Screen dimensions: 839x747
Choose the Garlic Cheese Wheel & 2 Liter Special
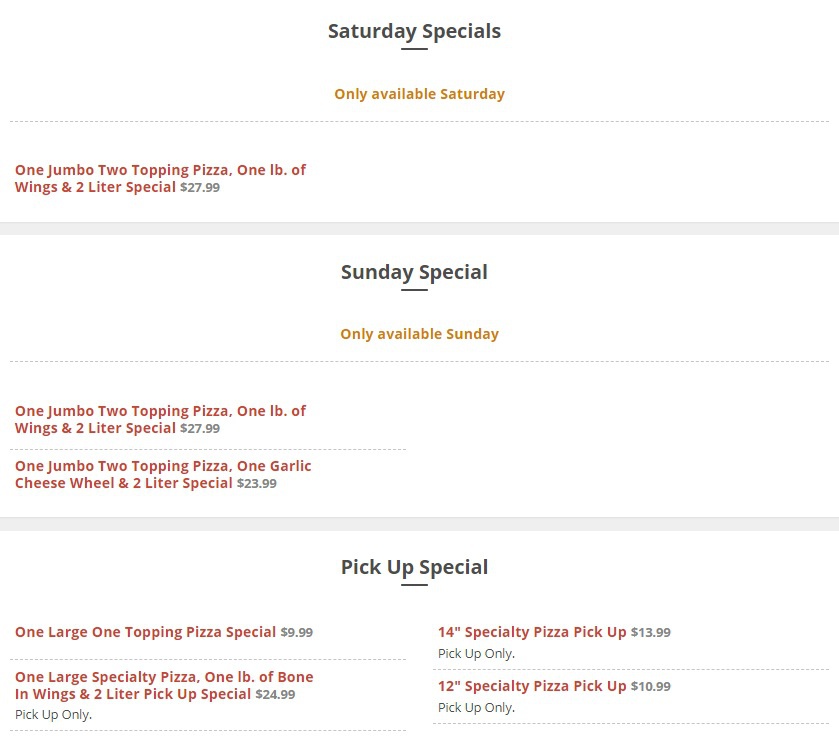point(163,467)
